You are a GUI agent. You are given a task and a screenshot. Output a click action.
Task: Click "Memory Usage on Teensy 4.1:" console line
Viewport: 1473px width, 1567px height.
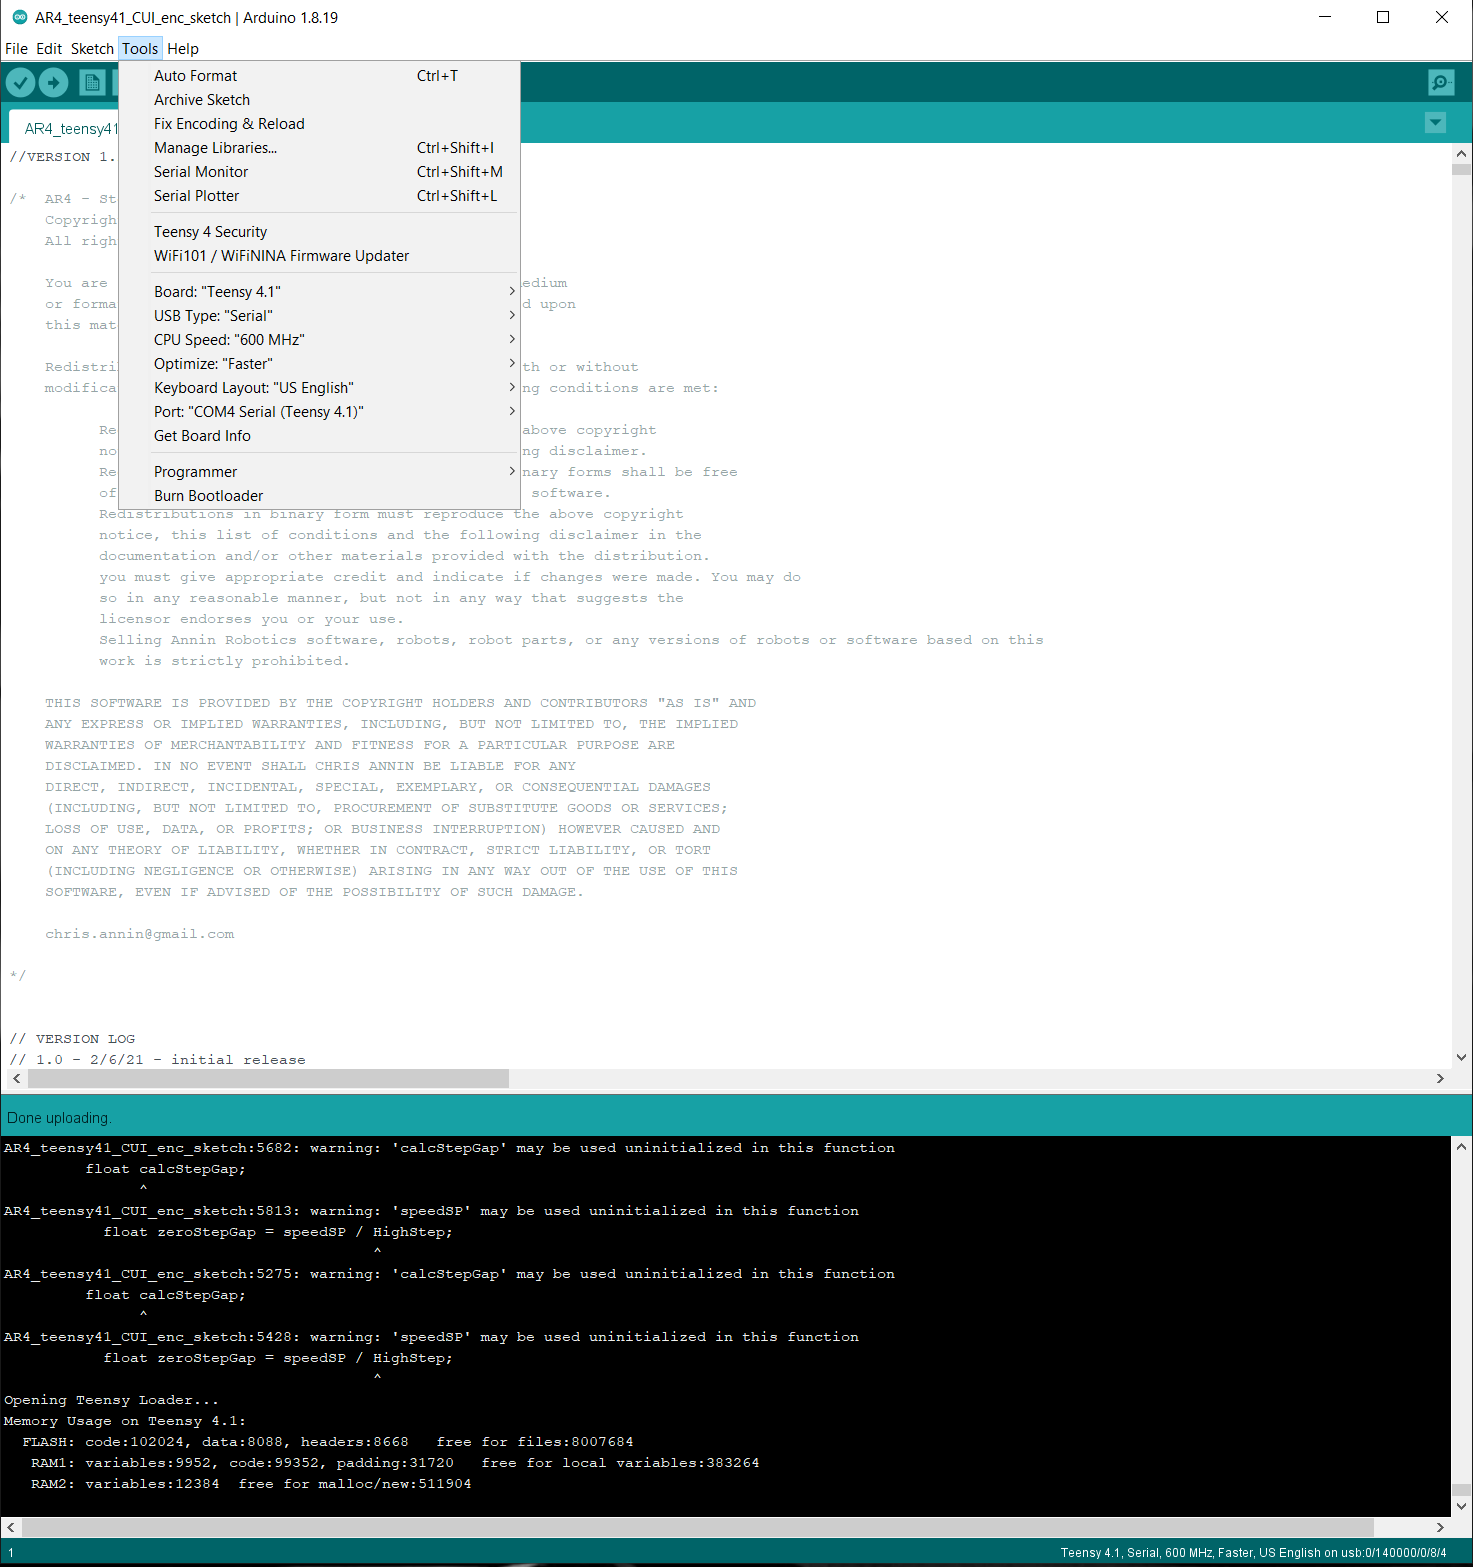125,1421
